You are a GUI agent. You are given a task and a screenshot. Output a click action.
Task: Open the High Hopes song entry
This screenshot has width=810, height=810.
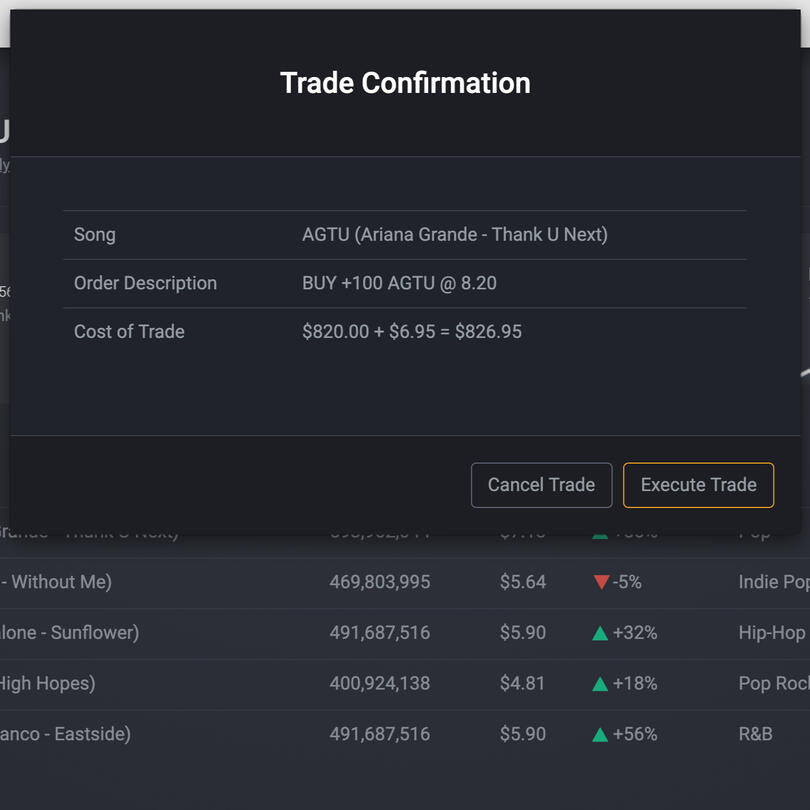[48, 684]
